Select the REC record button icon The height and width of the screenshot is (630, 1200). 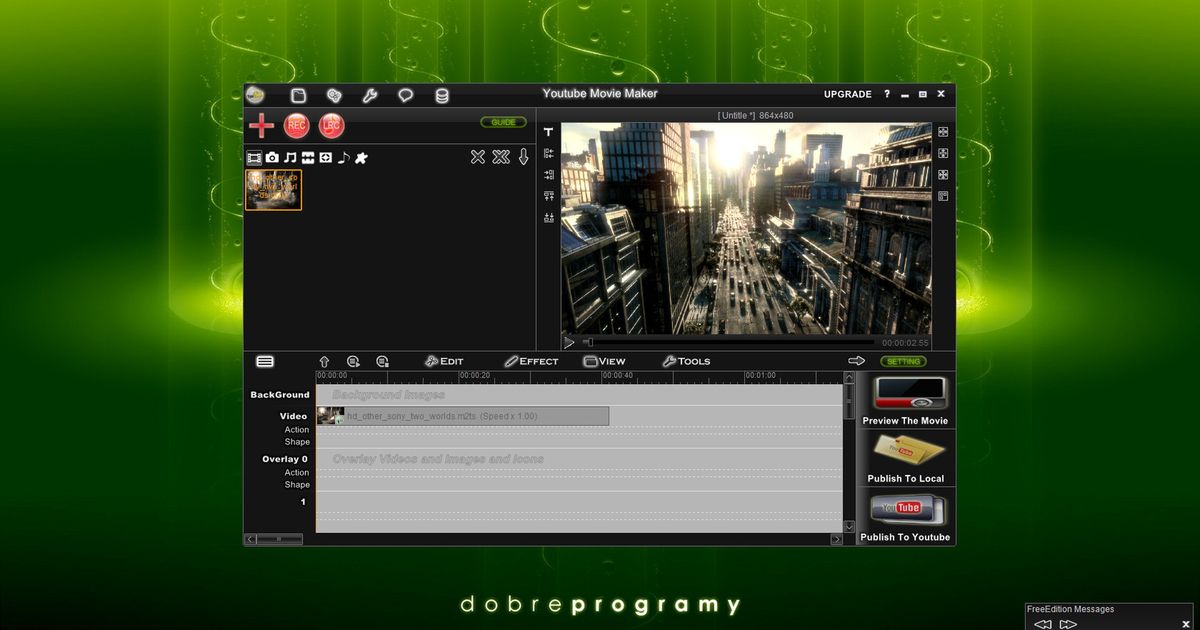[x=295, y=125]
